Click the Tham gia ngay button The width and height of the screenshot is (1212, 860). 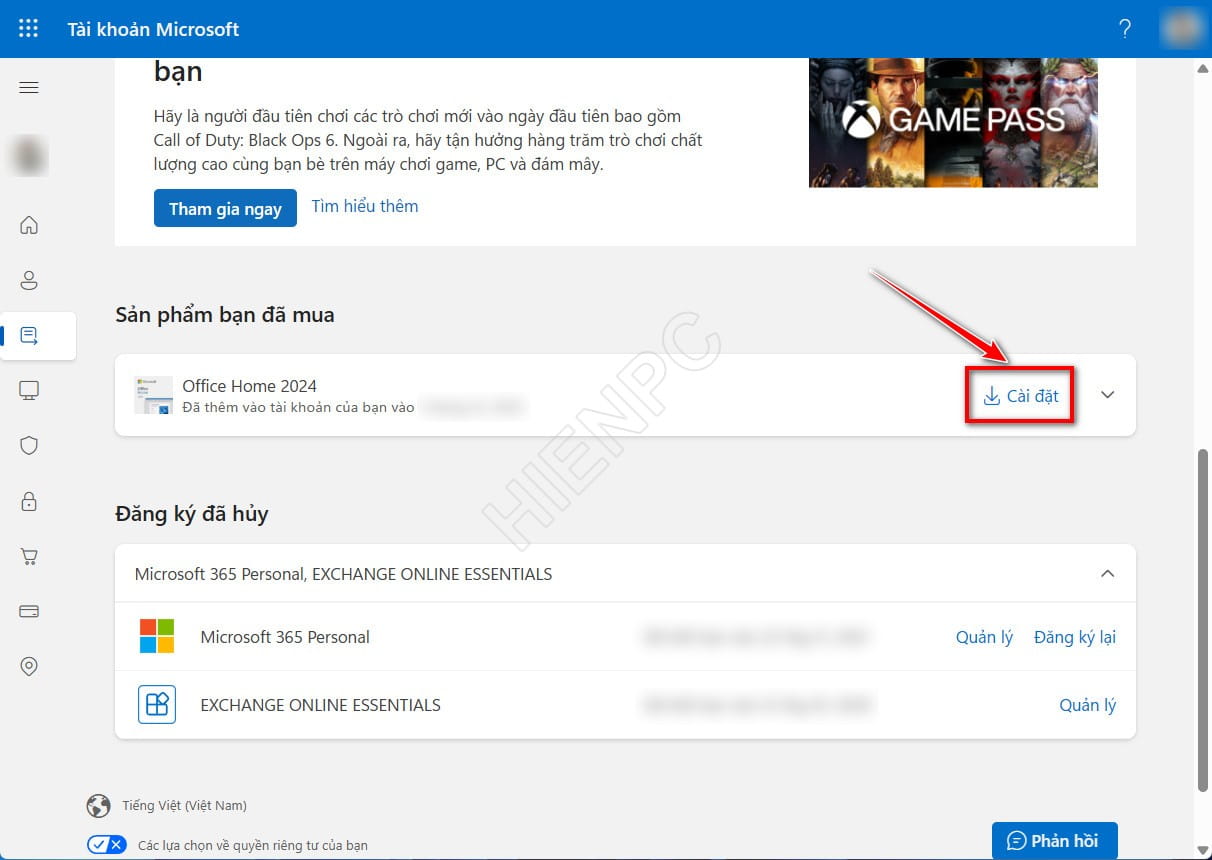(x=225, y=208)
